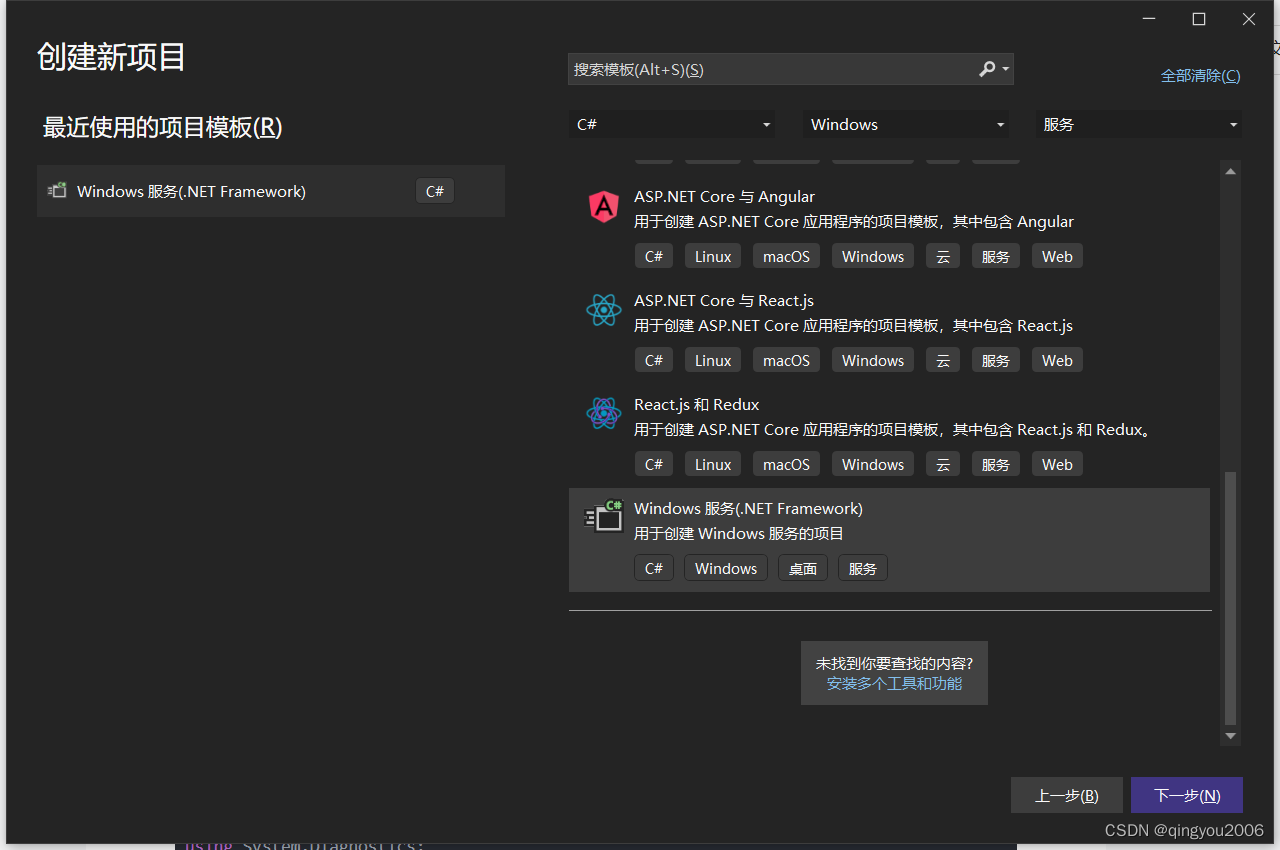Image resolution: width=1280 pixels, height=850 pixels.
Task: Click 安装多个工具和功能 link
Action: point(894,684)
